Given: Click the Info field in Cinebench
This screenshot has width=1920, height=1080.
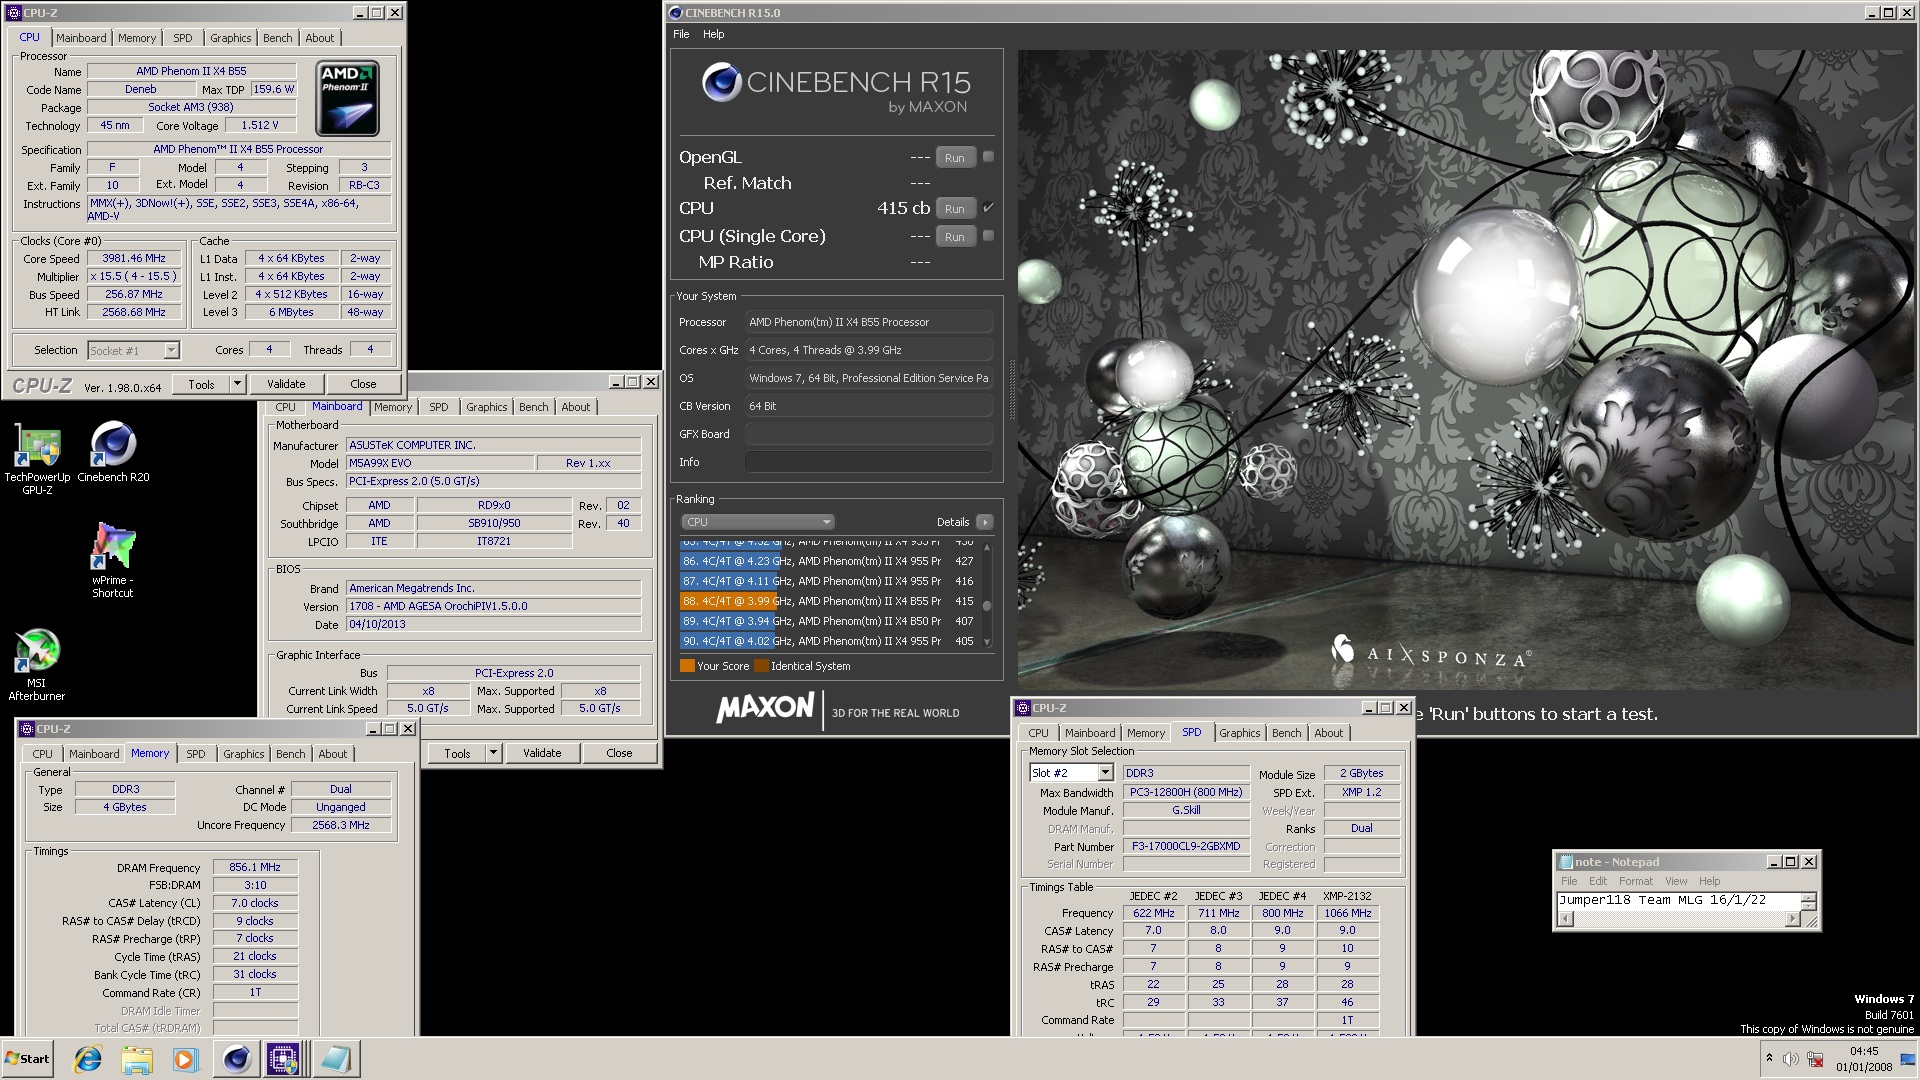Looking at the screenshot, I should pyautogui.click(x=868, y=462).
